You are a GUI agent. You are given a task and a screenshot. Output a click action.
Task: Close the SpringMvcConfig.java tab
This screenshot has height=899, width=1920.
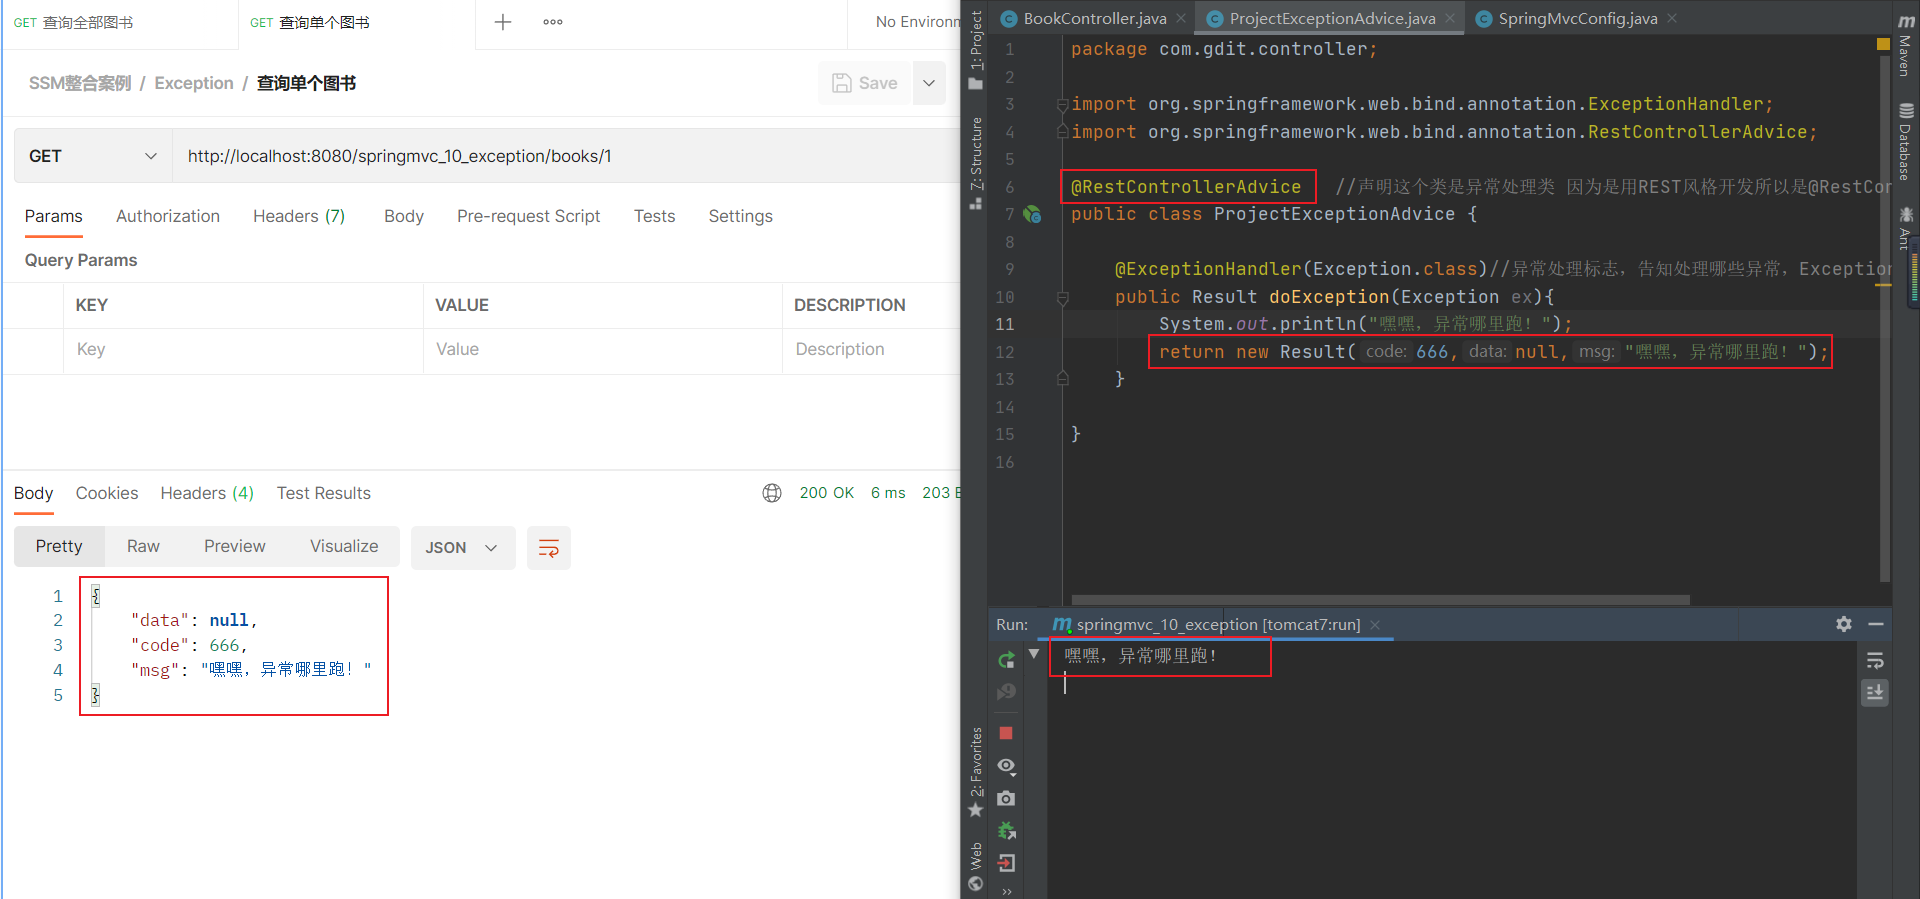[x=1672, y=18]
